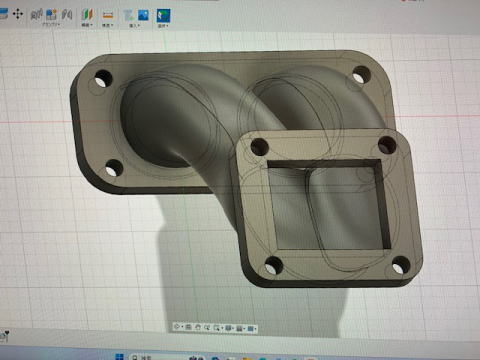Open Viewports options in navigation bar
Image resolution: width=480 pixels, height=360 pixels.
coord(252,329)
